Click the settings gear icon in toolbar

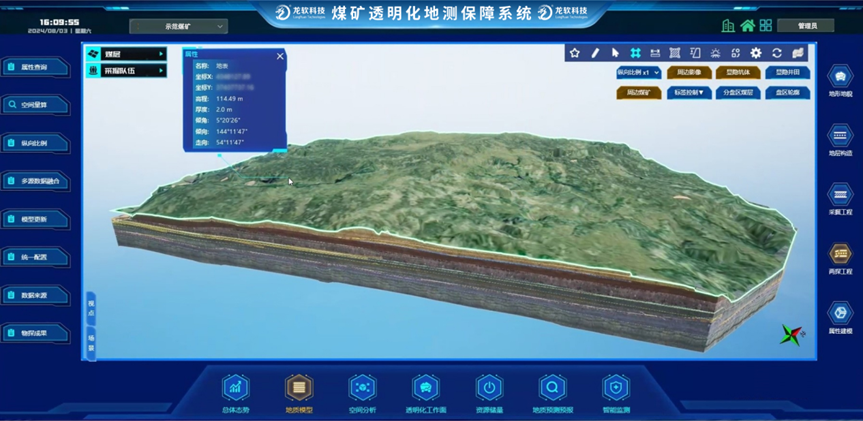(x=756, y=53)
